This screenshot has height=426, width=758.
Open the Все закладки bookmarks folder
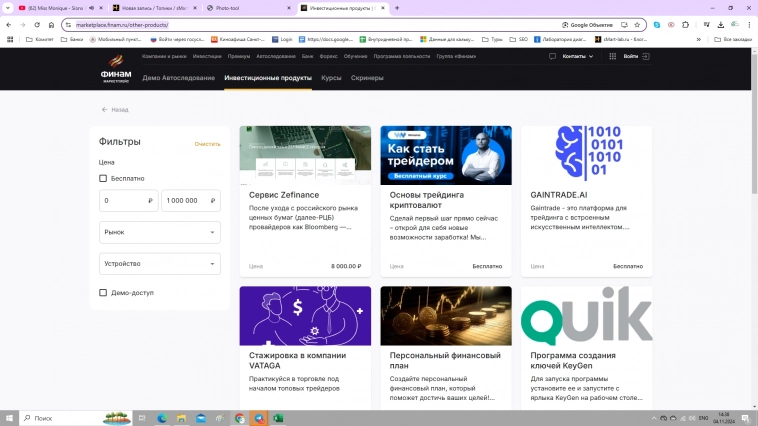pyautogui.click(x=733, y=39)
